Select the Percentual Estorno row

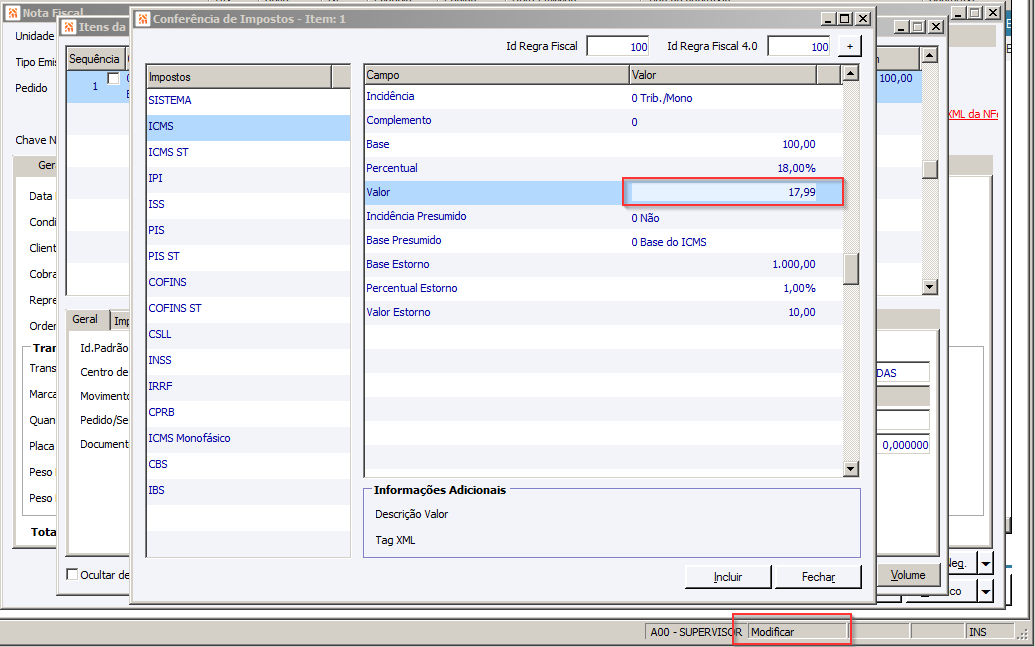click(x=603, y=289)
